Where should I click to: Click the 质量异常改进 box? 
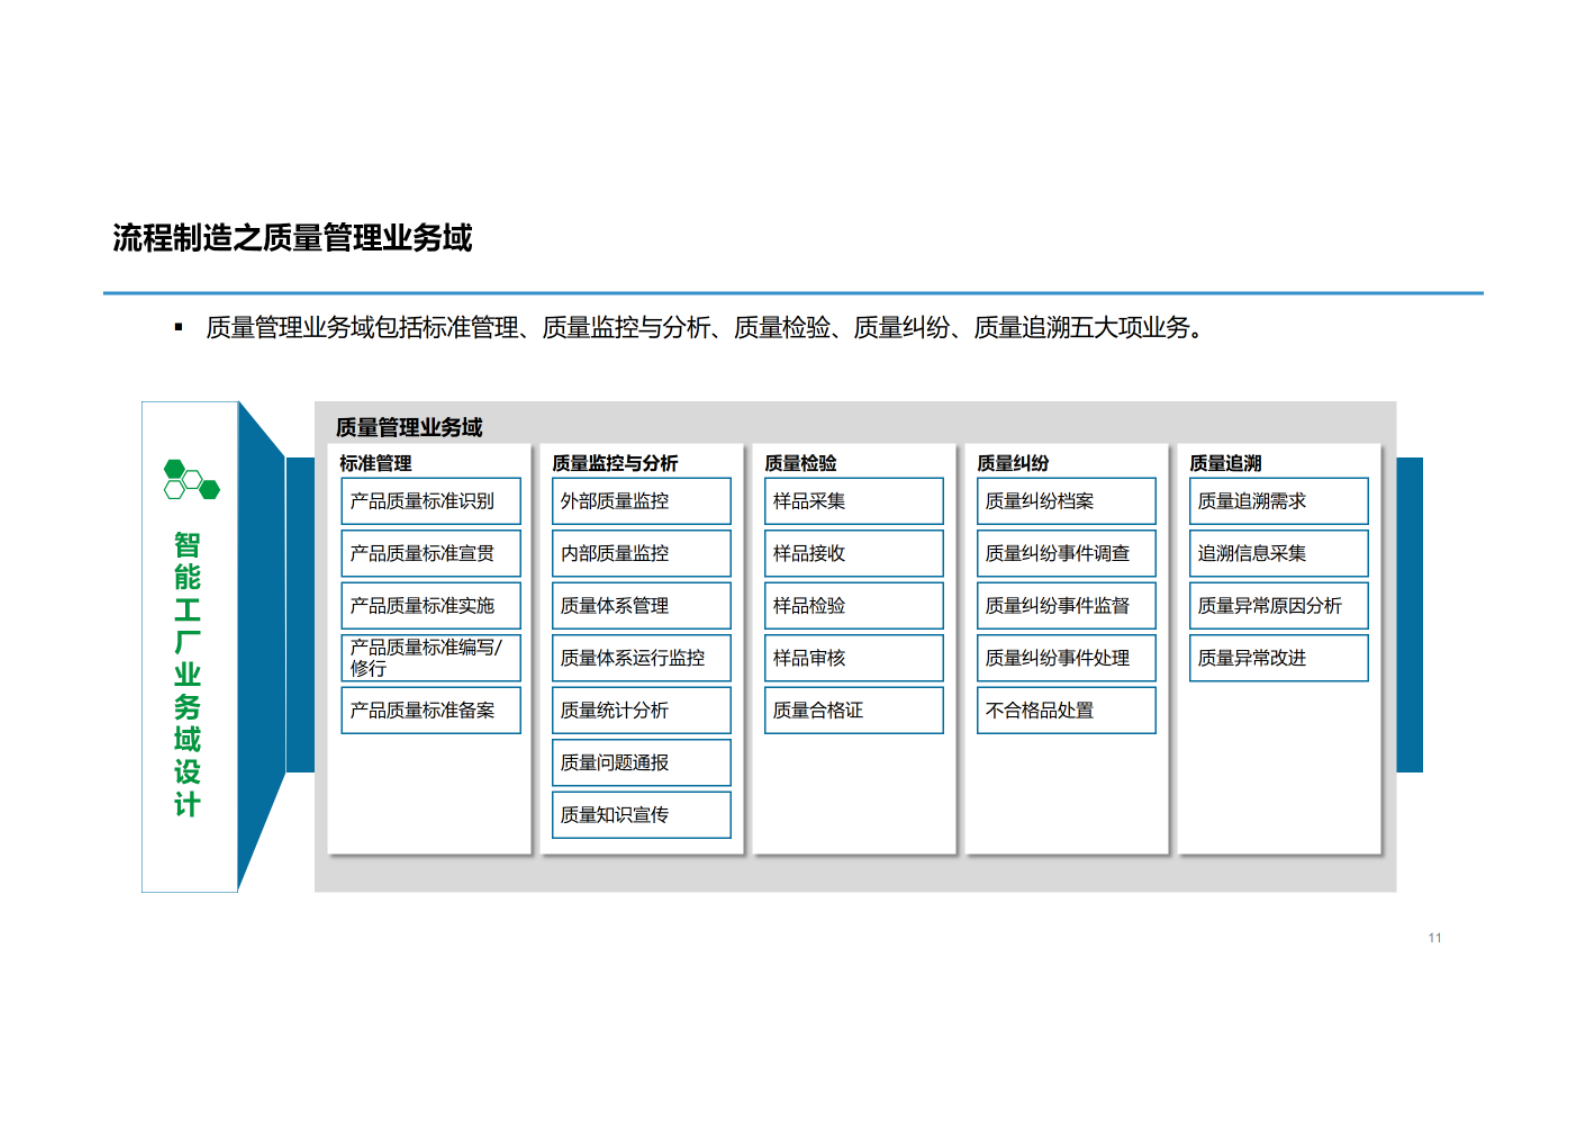tap(1278, 658)
